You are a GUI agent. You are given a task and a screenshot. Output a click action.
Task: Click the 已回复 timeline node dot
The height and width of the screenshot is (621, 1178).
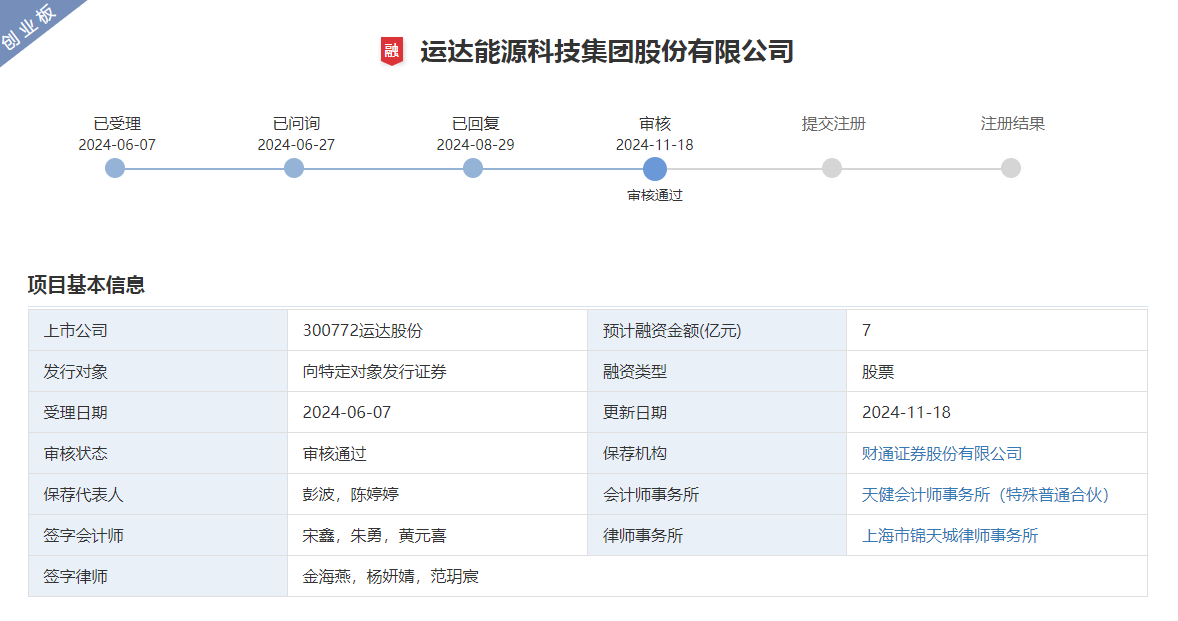pos(473,169)
